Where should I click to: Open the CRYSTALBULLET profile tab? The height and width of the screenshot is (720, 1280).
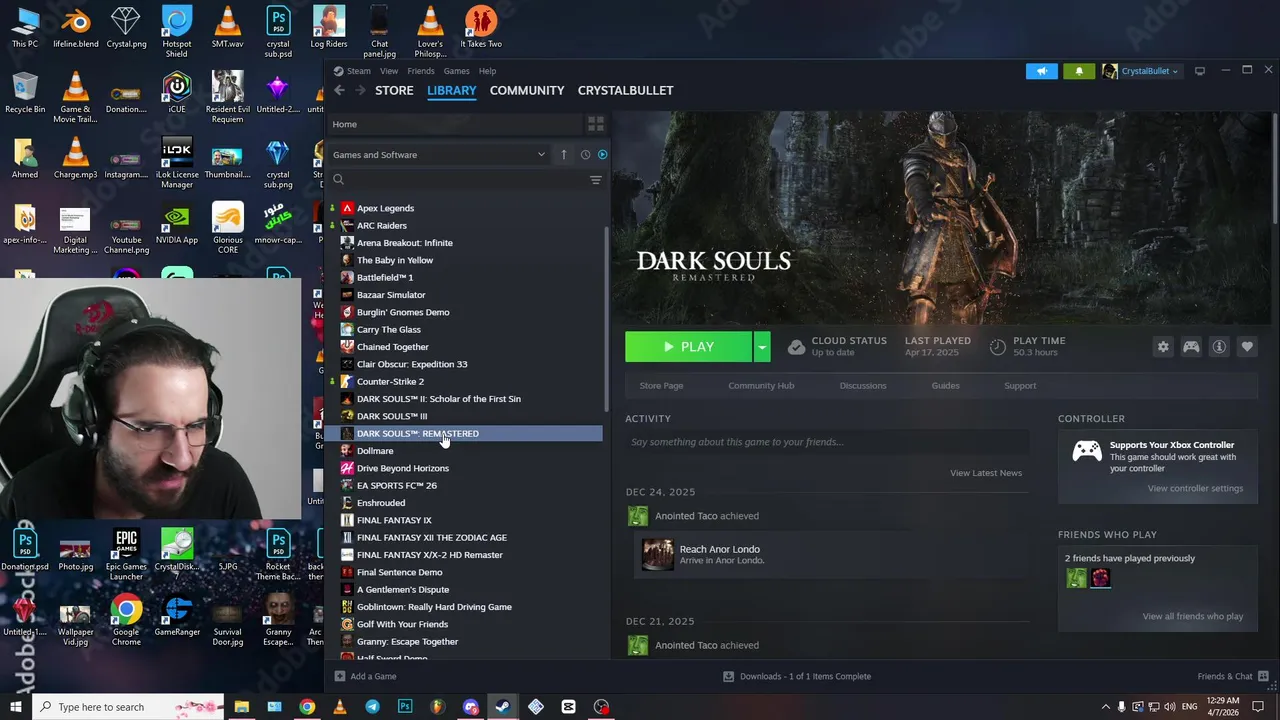point(625,90)
